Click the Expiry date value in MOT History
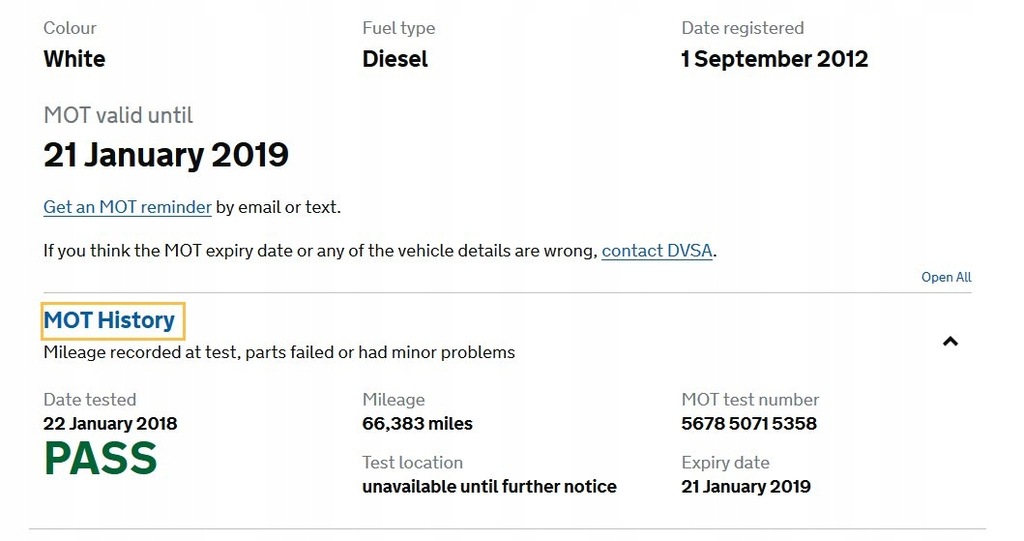This screenshot has height=541, width=1024. [x=746, y=487]
